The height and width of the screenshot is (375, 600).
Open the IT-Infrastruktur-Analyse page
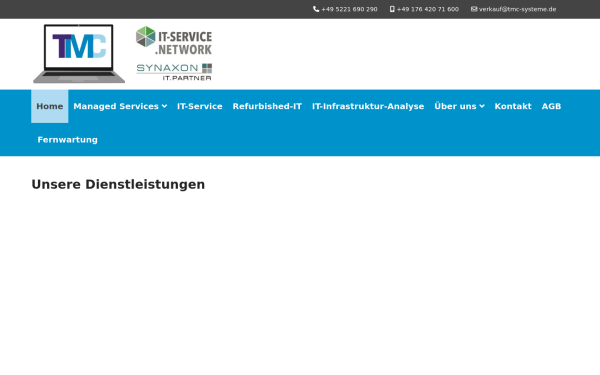pyautogui.click(x=368, y=106)
